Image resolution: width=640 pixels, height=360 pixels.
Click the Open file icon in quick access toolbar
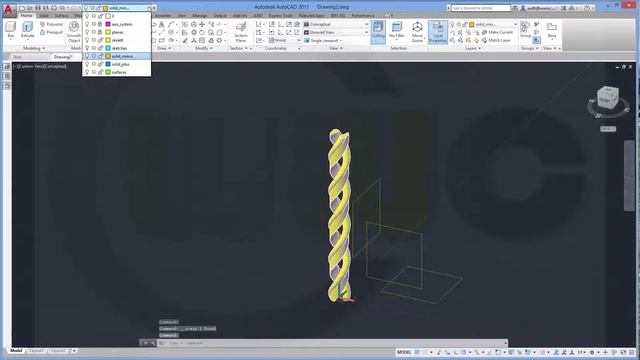pyautogui.click(x=30, y=8)
